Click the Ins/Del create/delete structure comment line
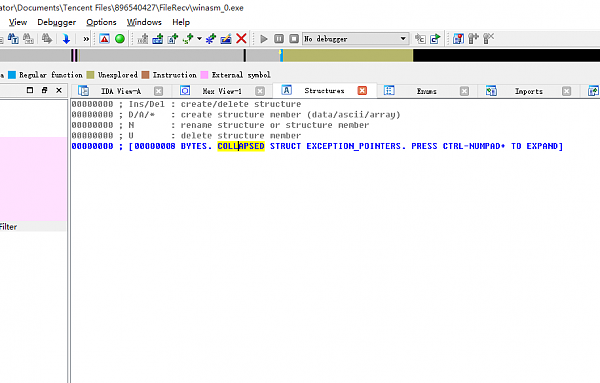 [x=186, y=104]
